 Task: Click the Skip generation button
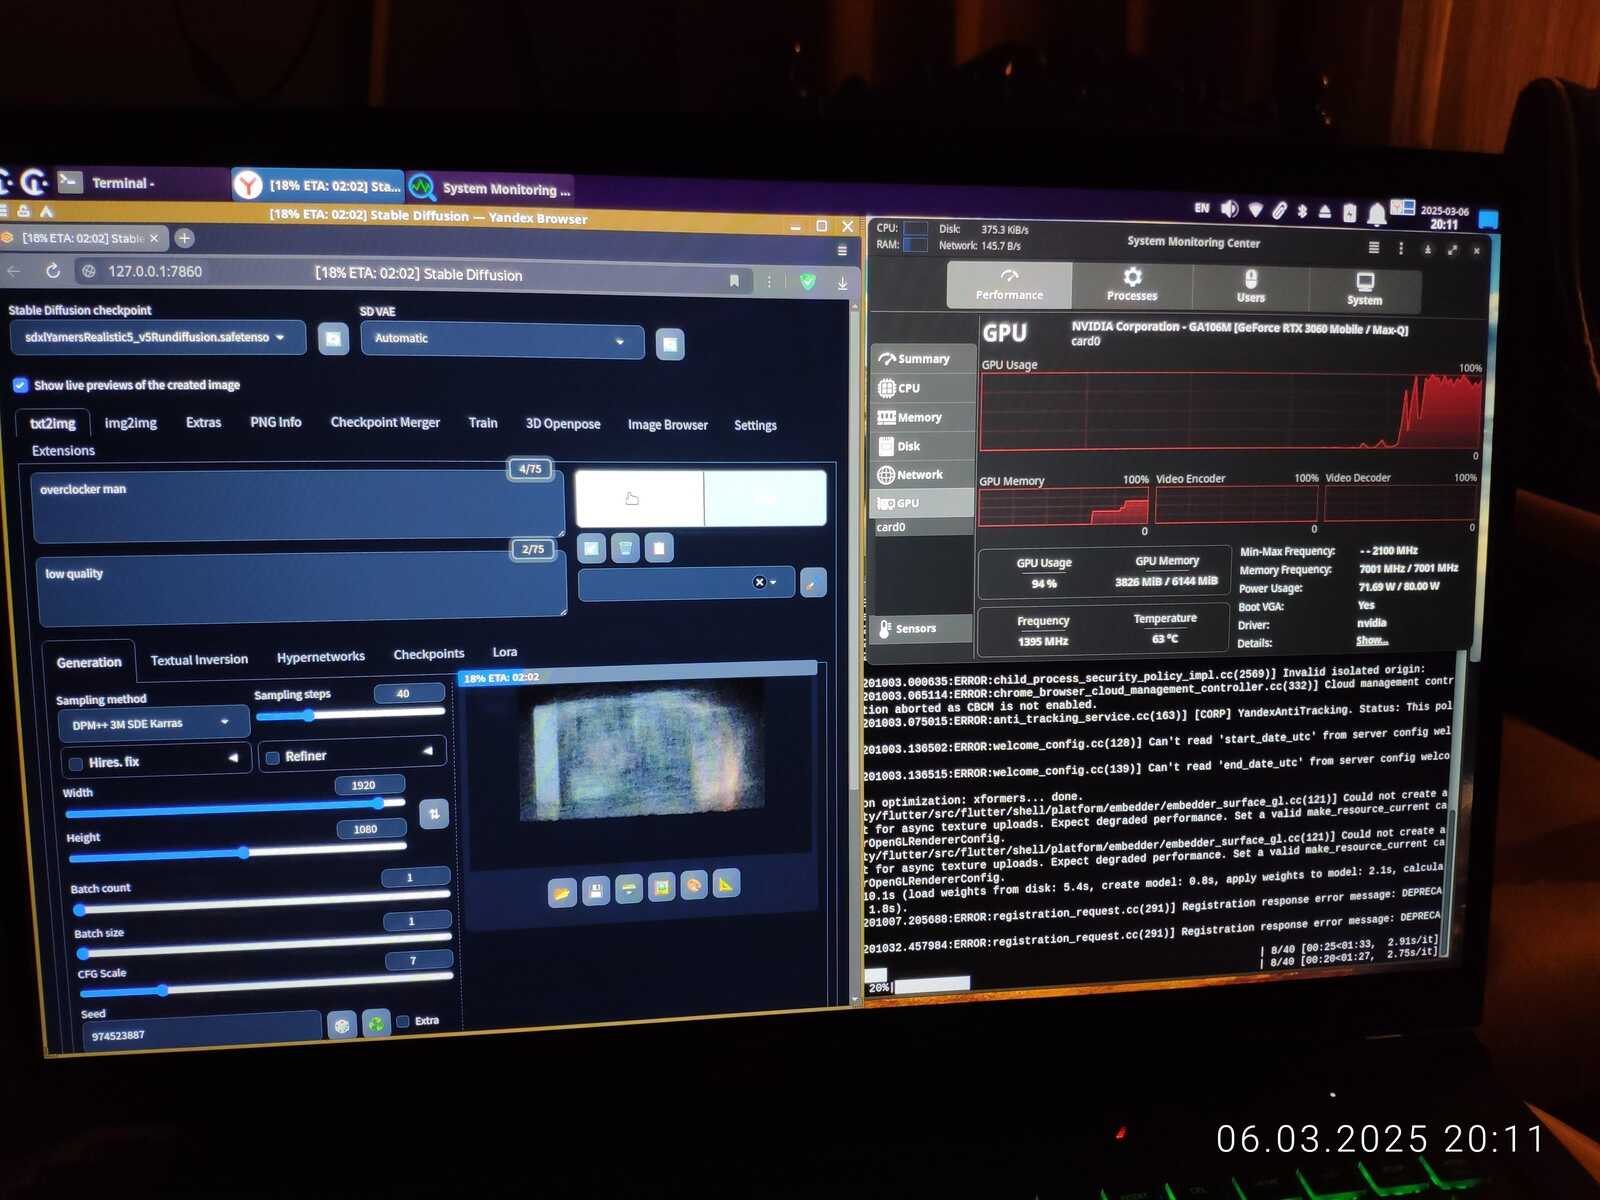[766, 499]
